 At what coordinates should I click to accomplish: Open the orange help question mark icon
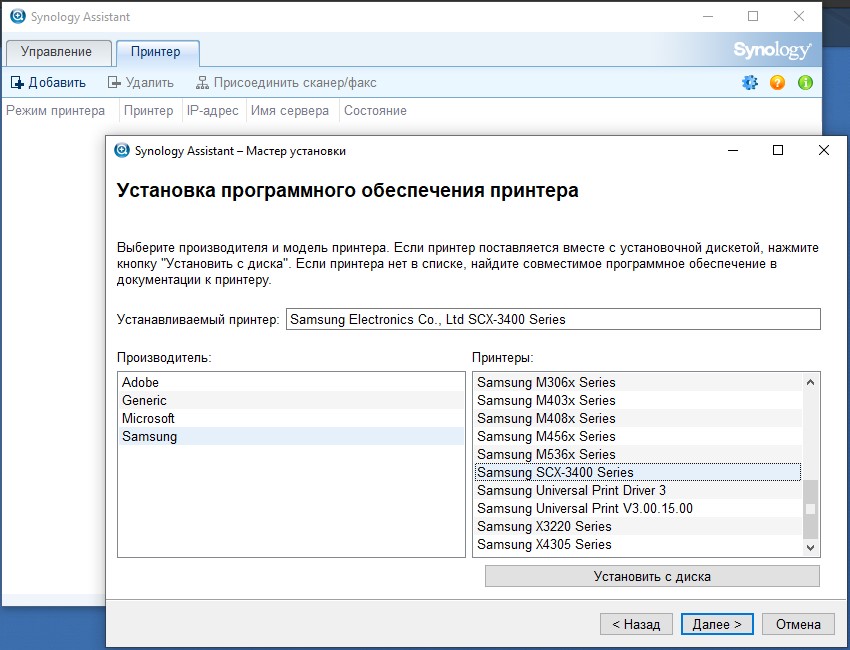point(777,82)
